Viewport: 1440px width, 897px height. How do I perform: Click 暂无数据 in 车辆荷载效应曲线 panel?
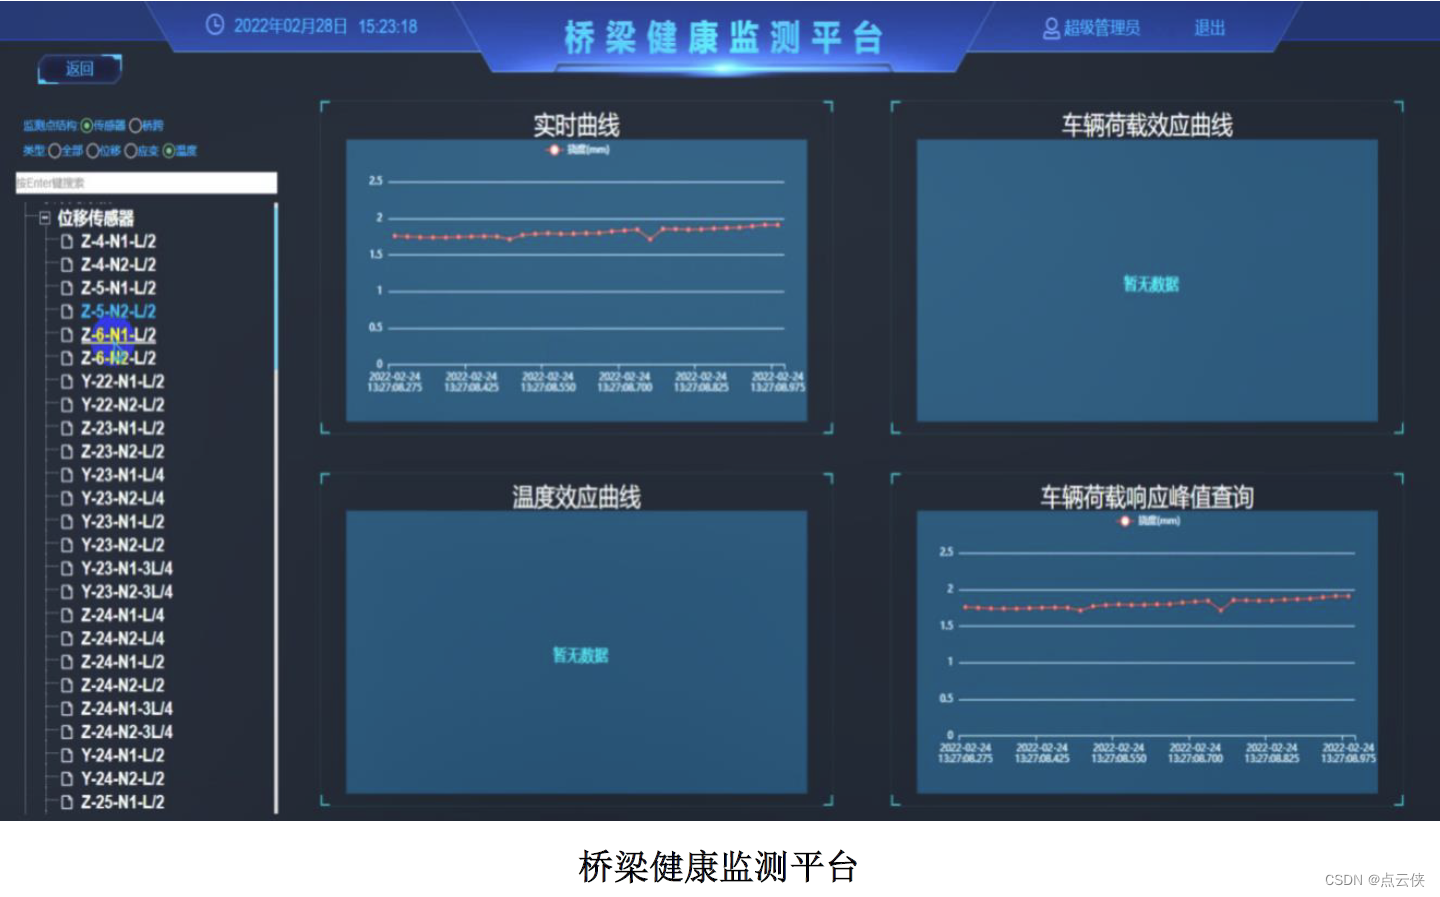click(1151, 284)
